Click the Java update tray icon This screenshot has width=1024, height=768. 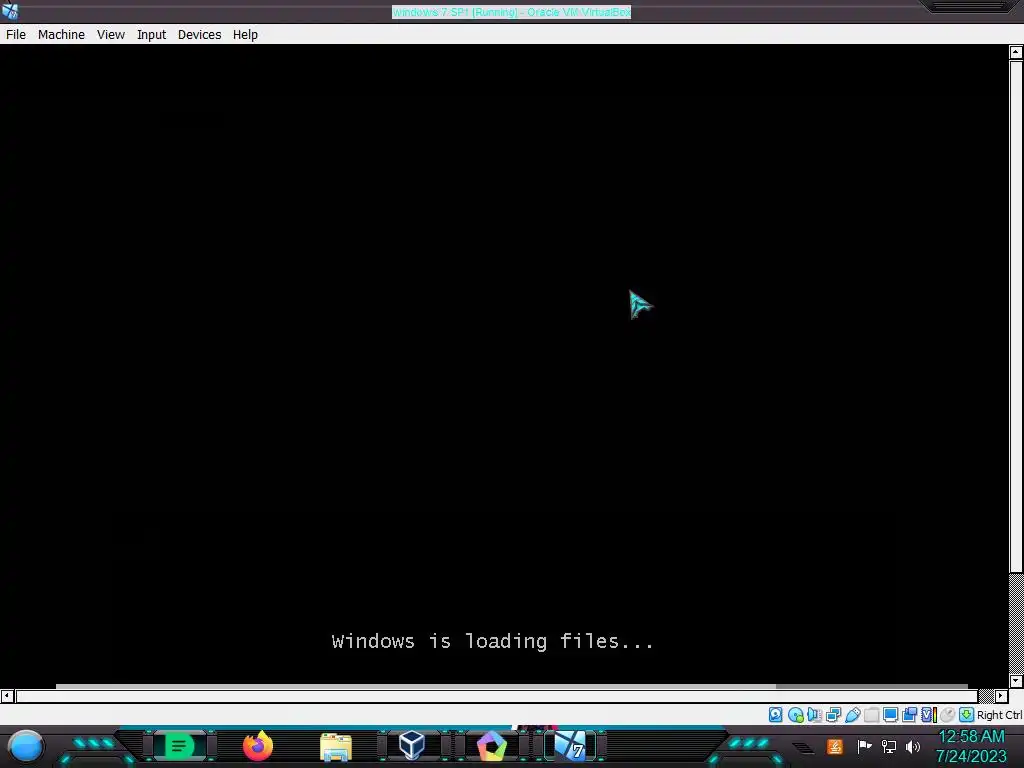pos(835,746)
